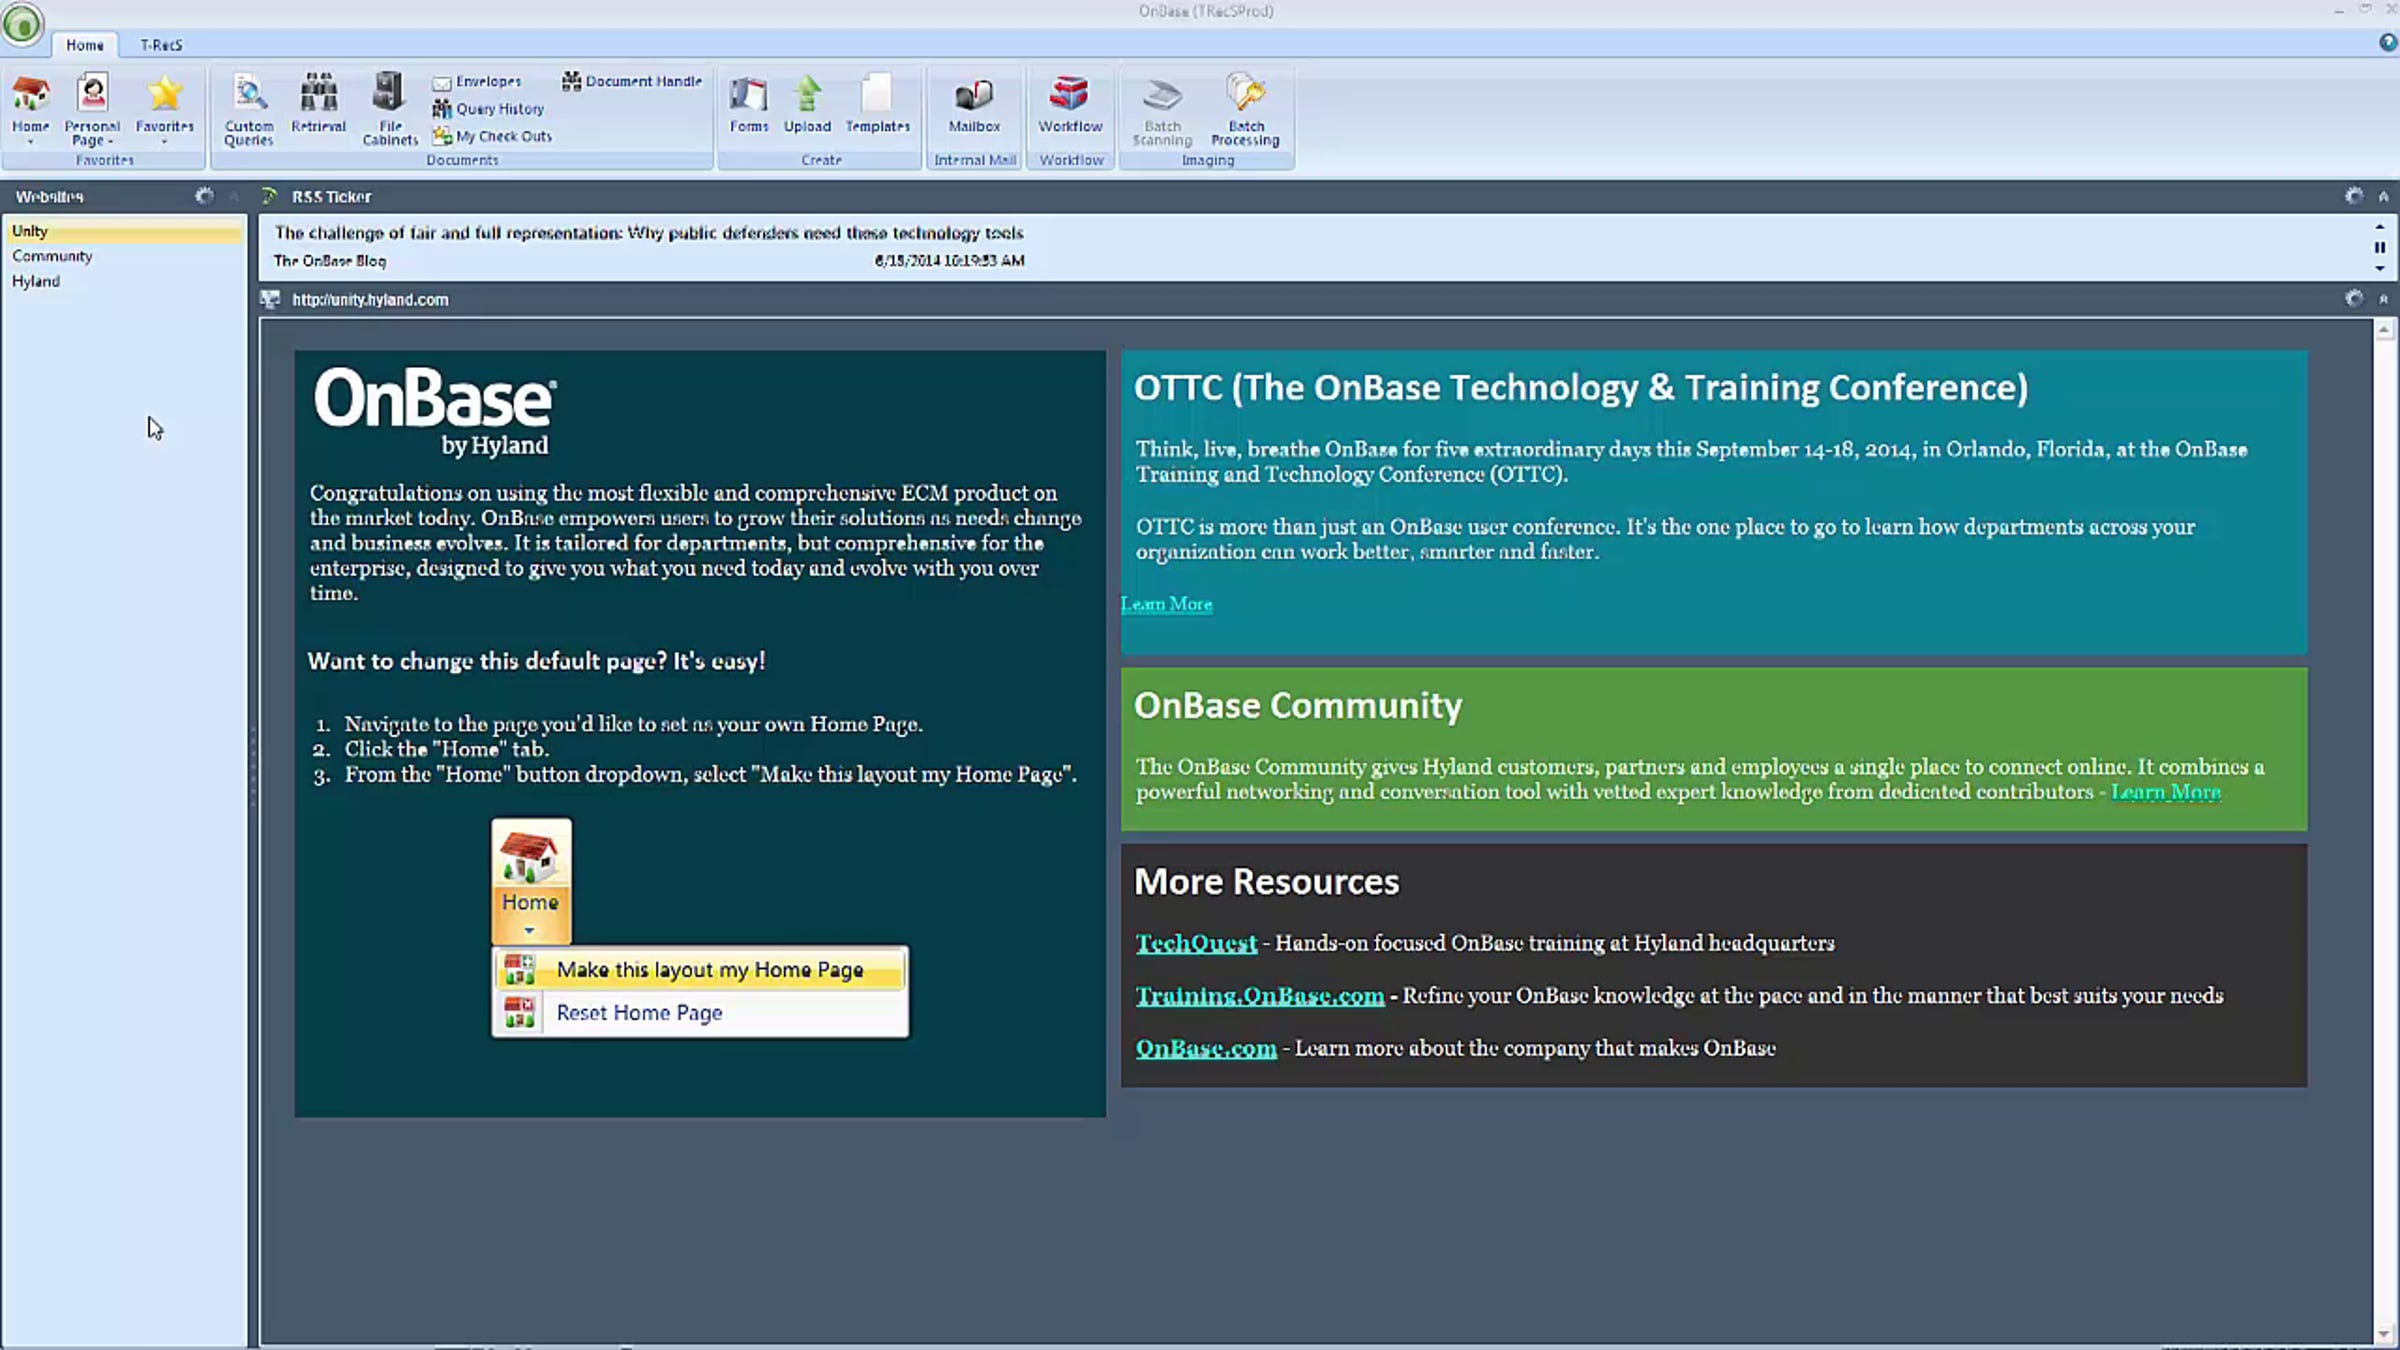The image size is (2400, 1350).
Task: Click the Internal Mail ribbon group label
Action: tap(975, 160)
